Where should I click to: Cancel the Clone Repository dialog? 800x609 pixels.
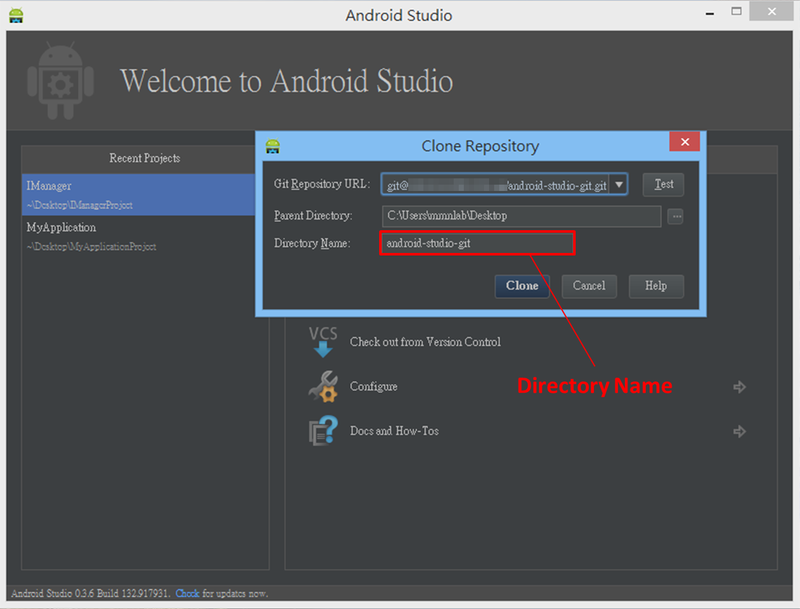(589, 286)
